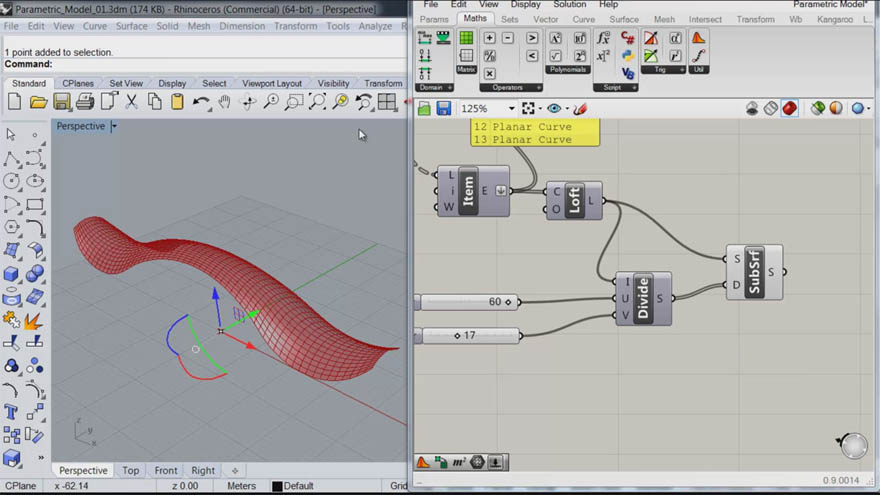Image resolution: width=880 pixels, height=495 pixels.
Task: Switch to the Viewport Layout tab
Action: 272,83
